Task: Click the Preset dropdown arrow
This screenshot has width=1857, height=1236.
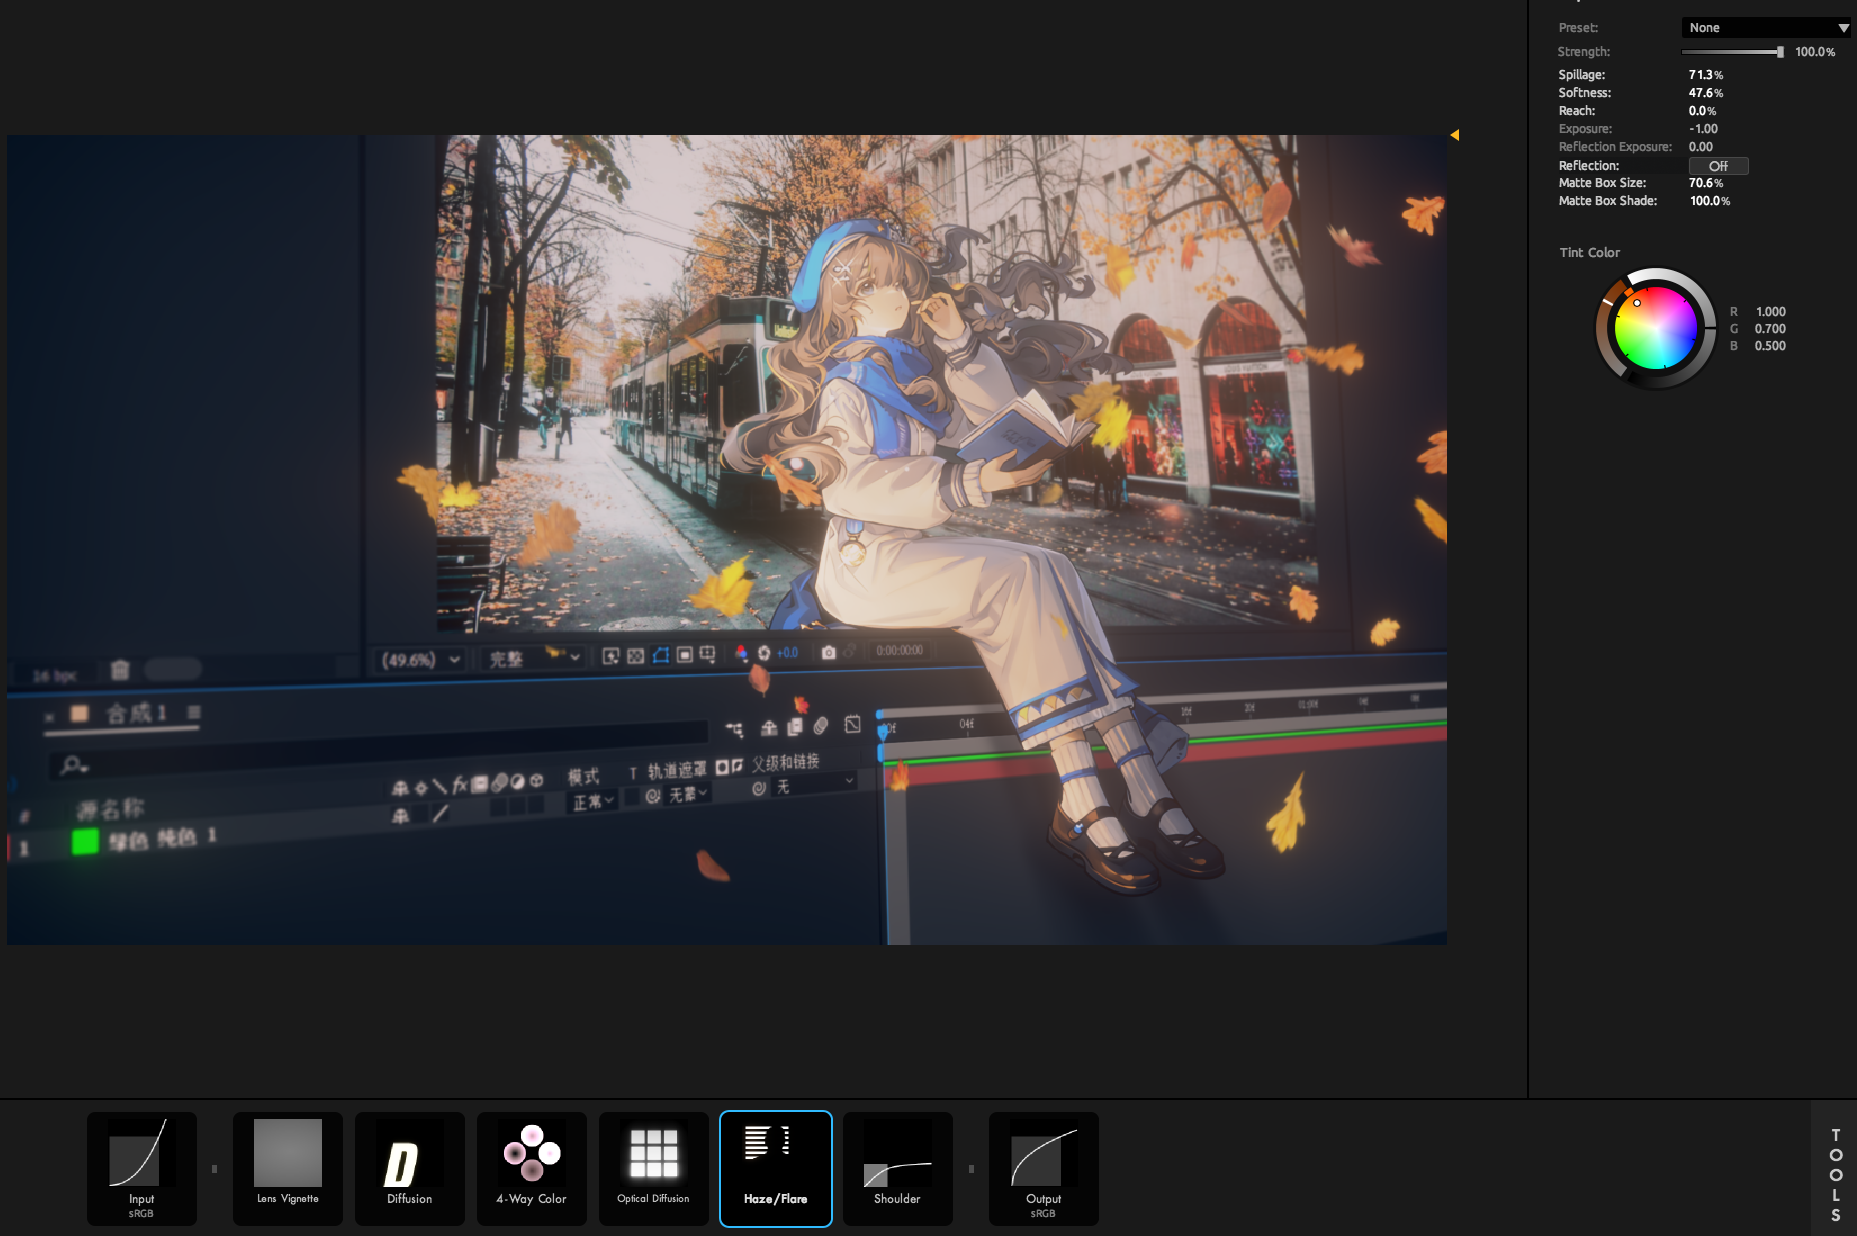Action: tap(1843, 28)
